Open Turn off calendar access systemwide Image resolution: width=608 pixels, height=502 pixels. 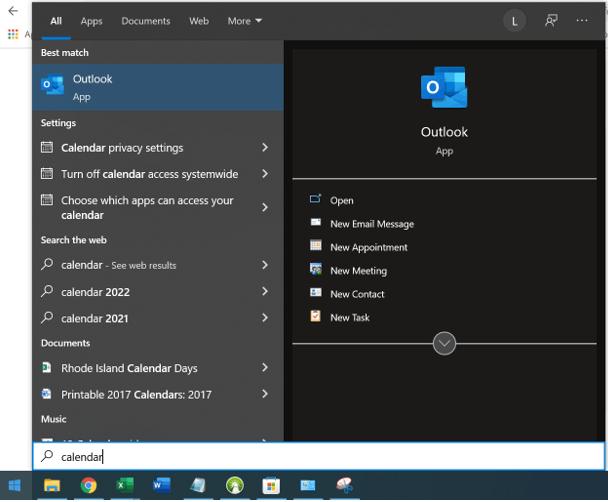(x=158, y=174)
